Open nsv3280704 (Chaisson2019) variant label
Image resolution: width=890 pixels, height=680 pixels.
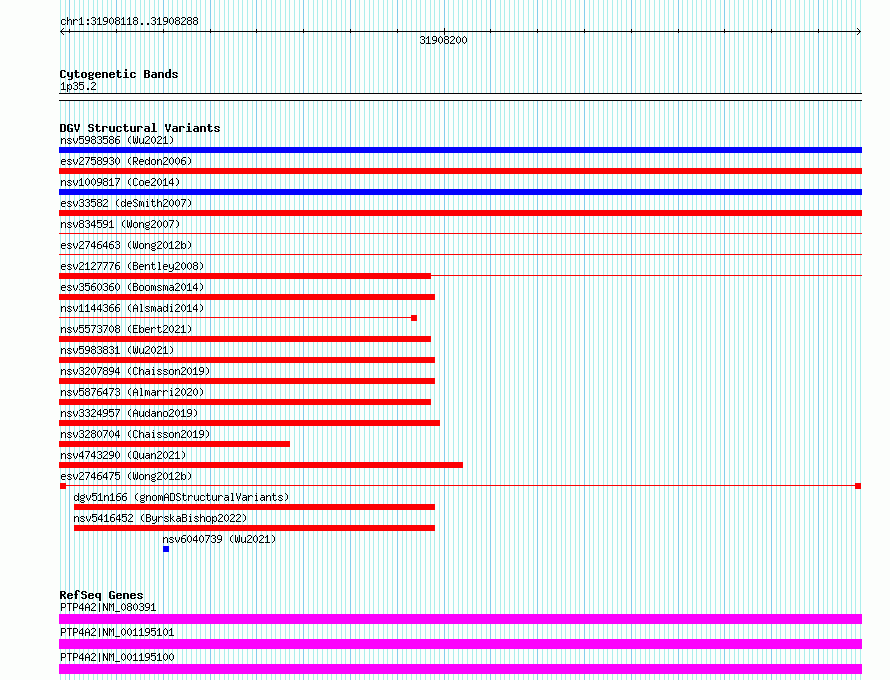coord(135,434)
